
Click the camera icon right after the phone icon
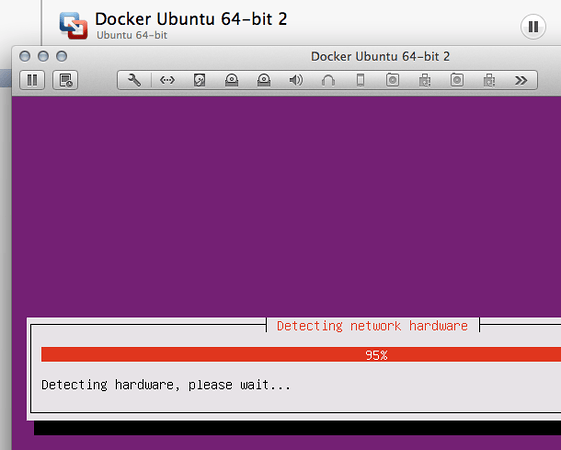[x=392, y=80]
